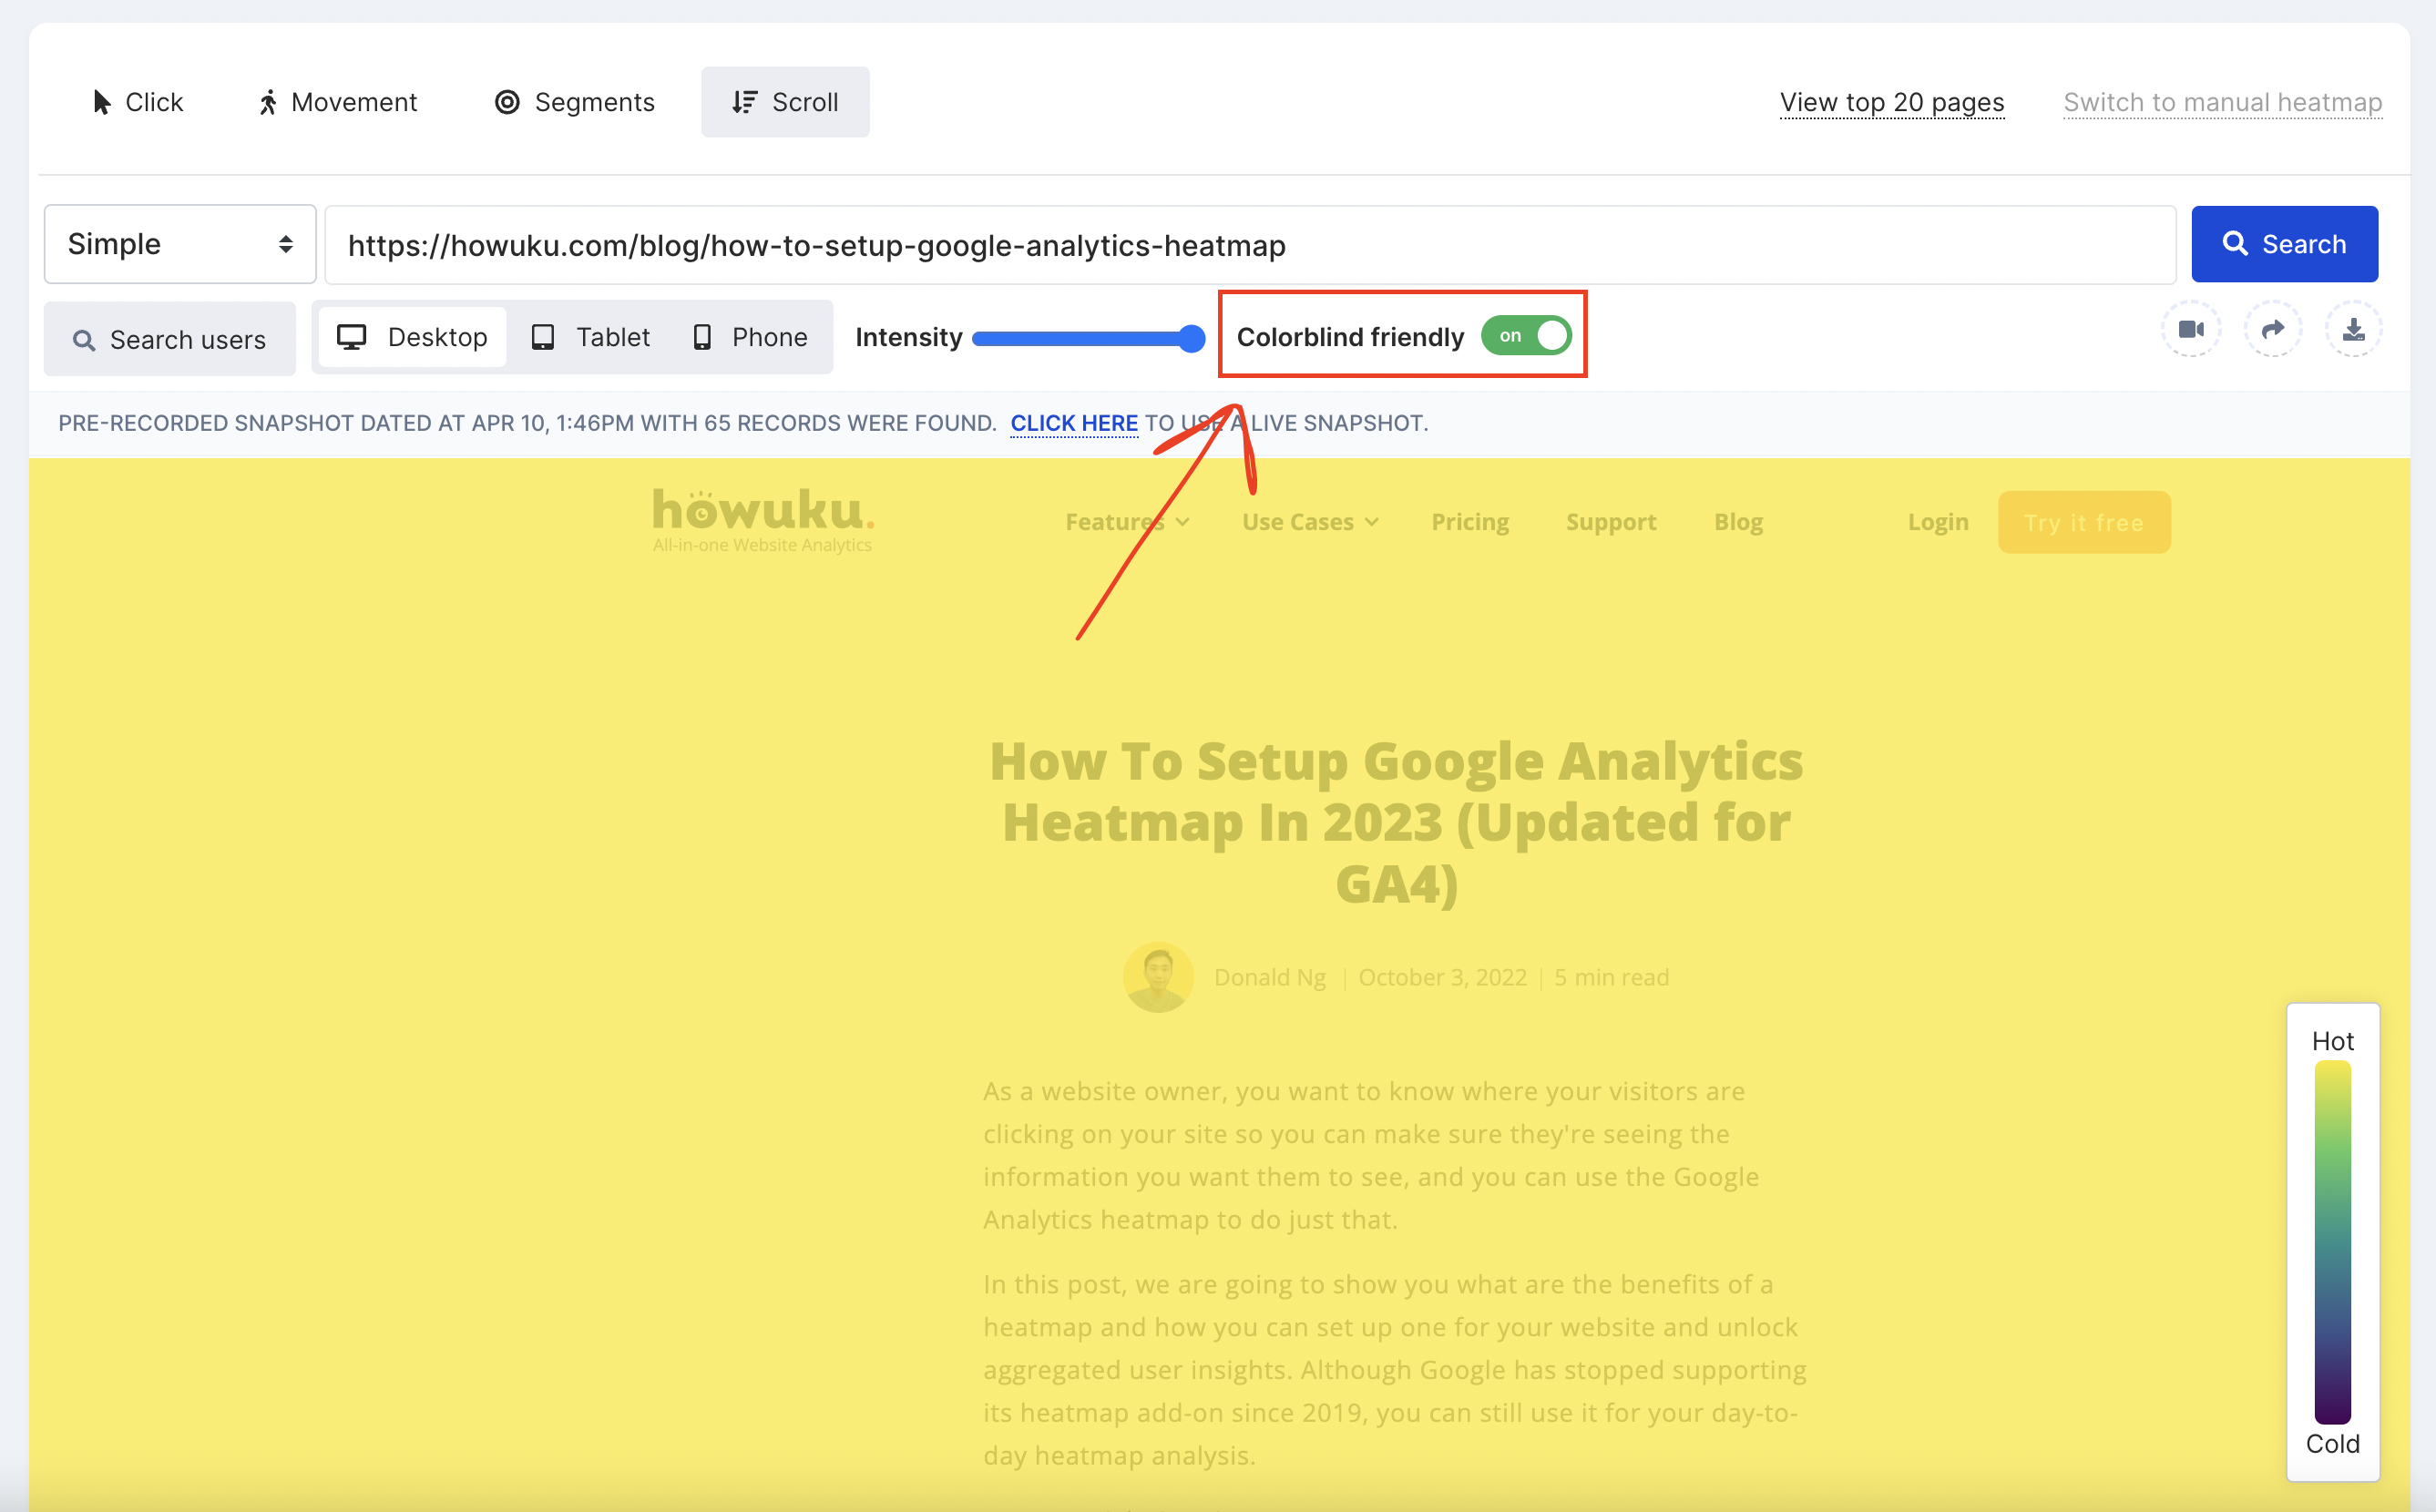
Task: Open Search users filter
Action: [x=170, y=340]
